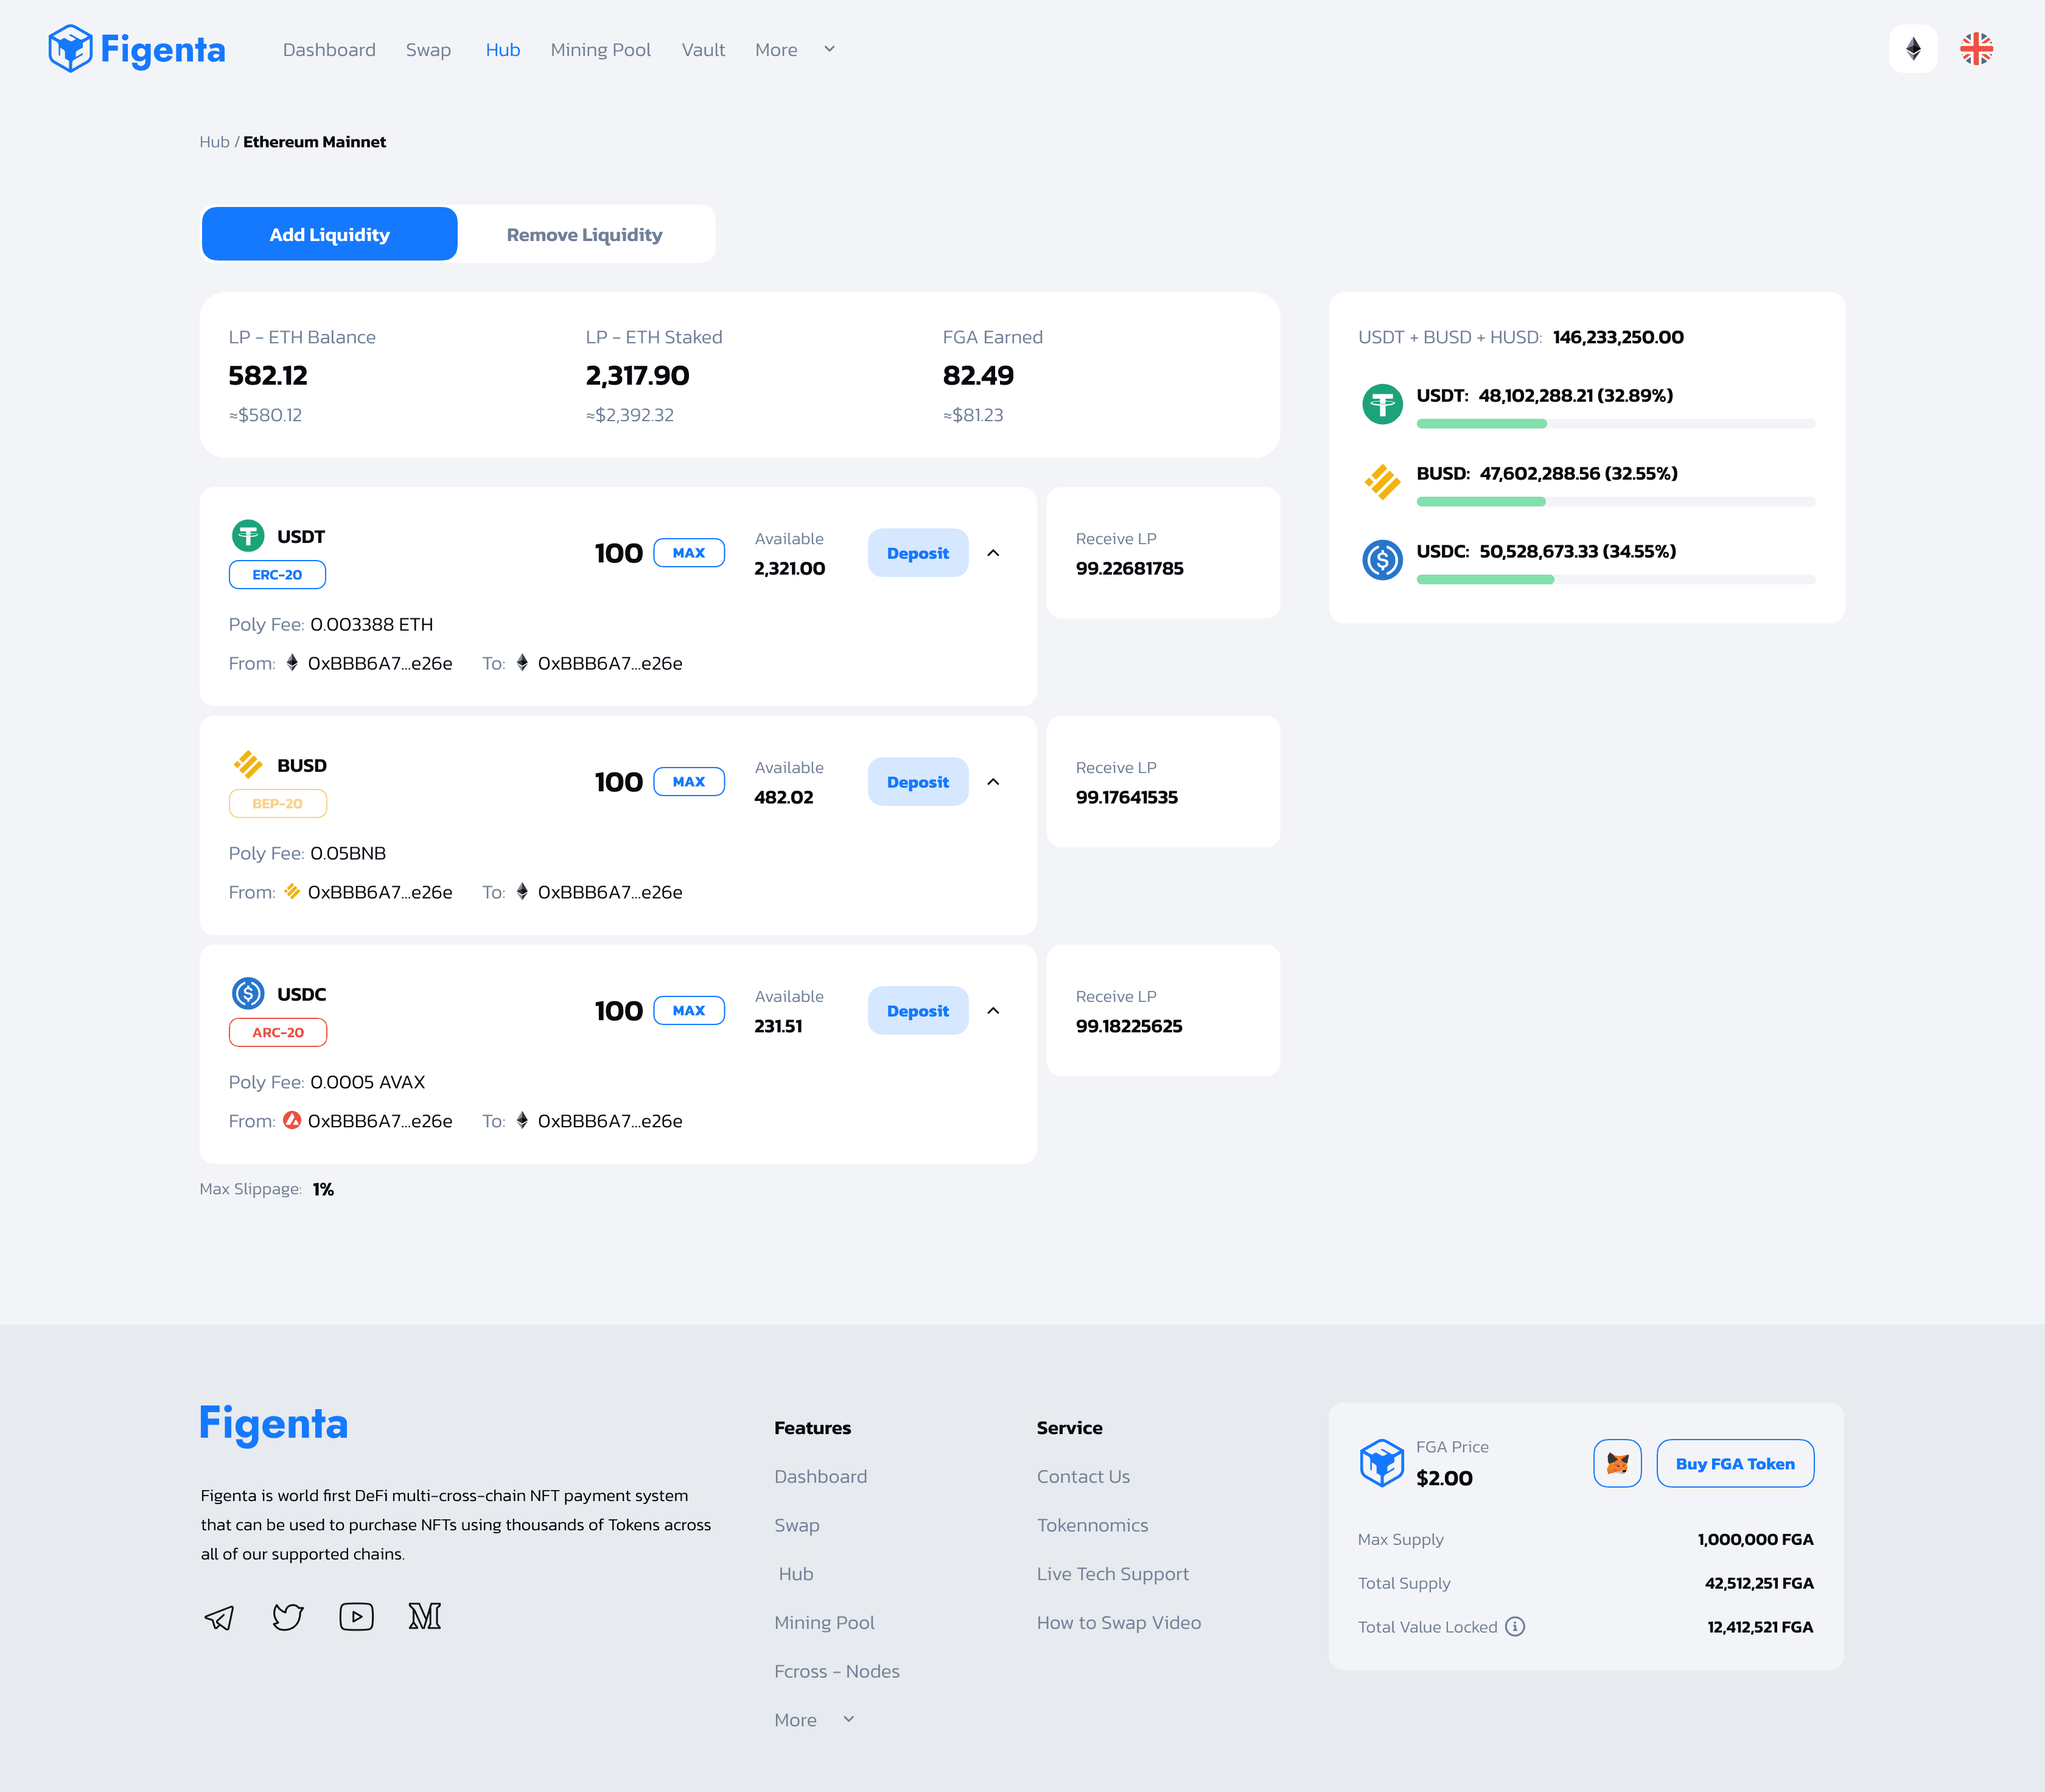The width and height of the screenshot is (2045, 1792).
Task: Collapse the USDT deposit details chevron
Action: tap(993, 553)
